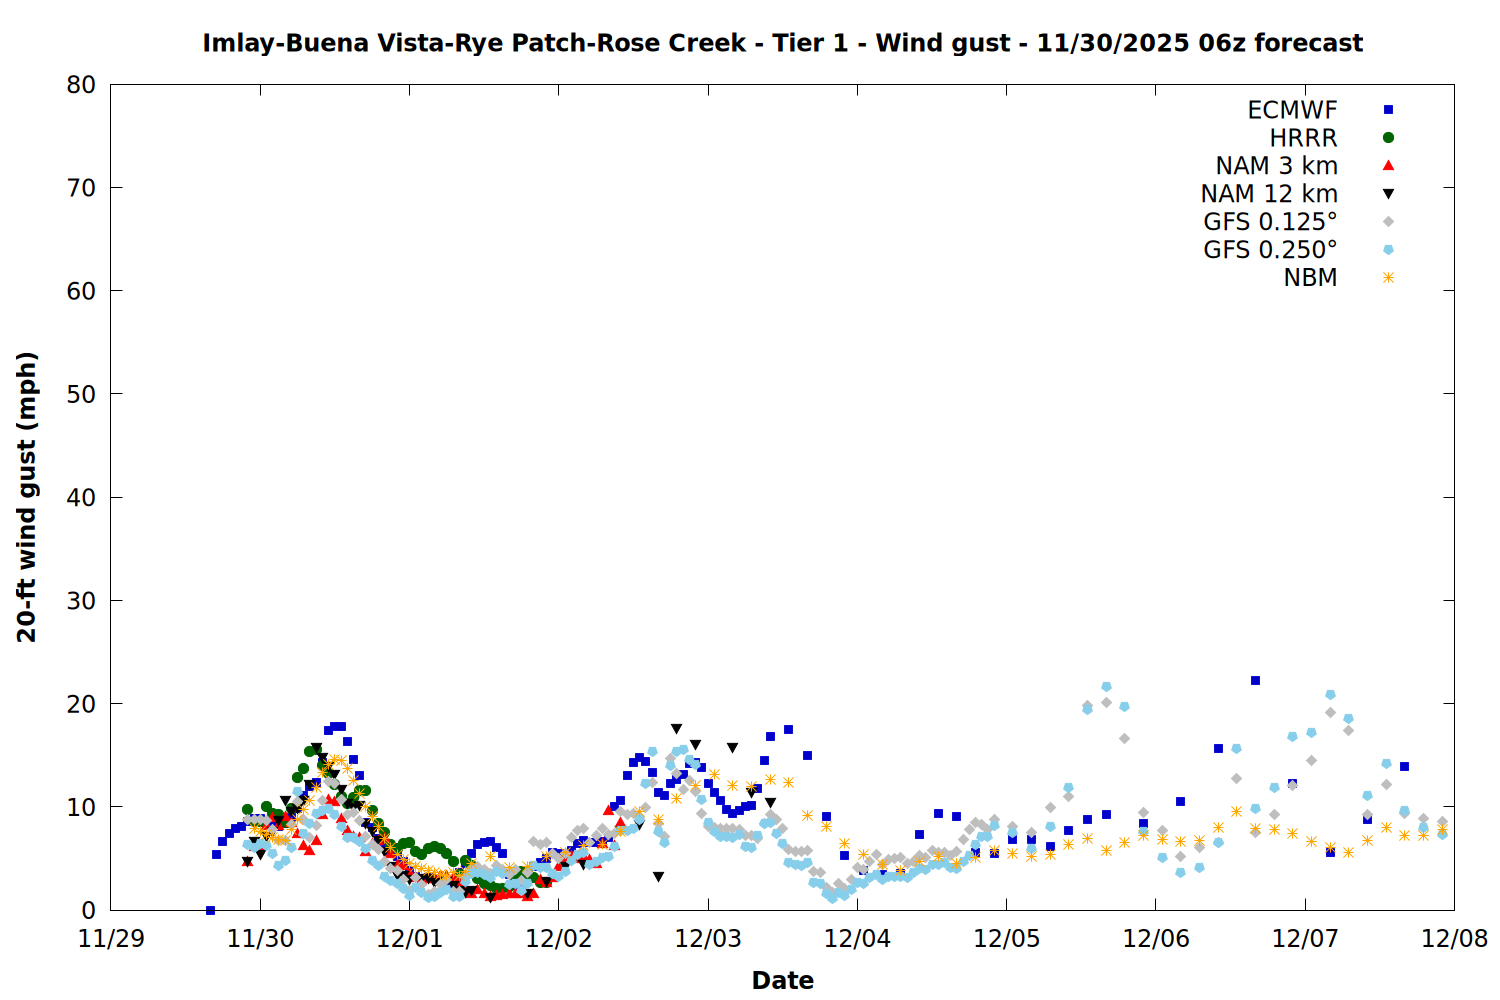This screenshot has height=1000, width=1500.
Task: Select the NBM legend label text
Action: 1310,278
